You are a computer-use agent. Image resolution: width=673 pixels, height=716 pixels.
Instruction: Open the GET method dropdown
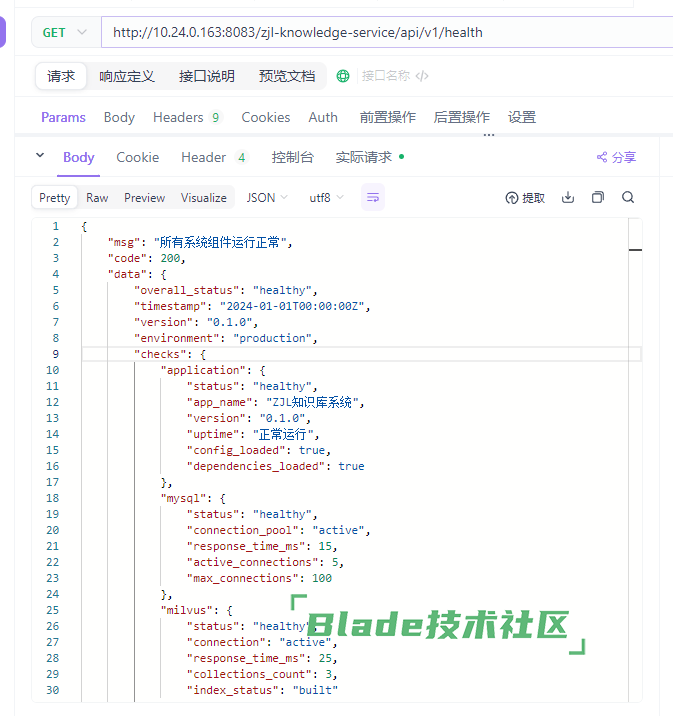point(66,32)
